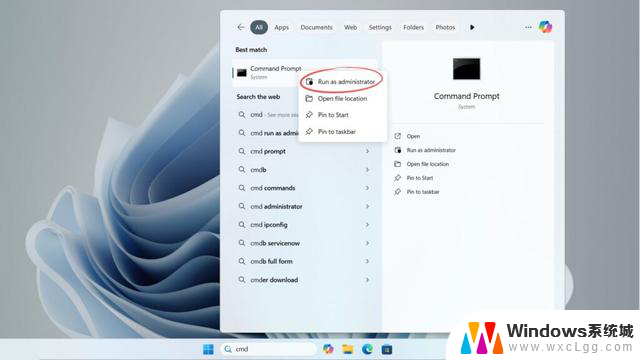Screen dimensions: 640x360
Task: Select the All filter tab
Action: [x=259, y=27]
